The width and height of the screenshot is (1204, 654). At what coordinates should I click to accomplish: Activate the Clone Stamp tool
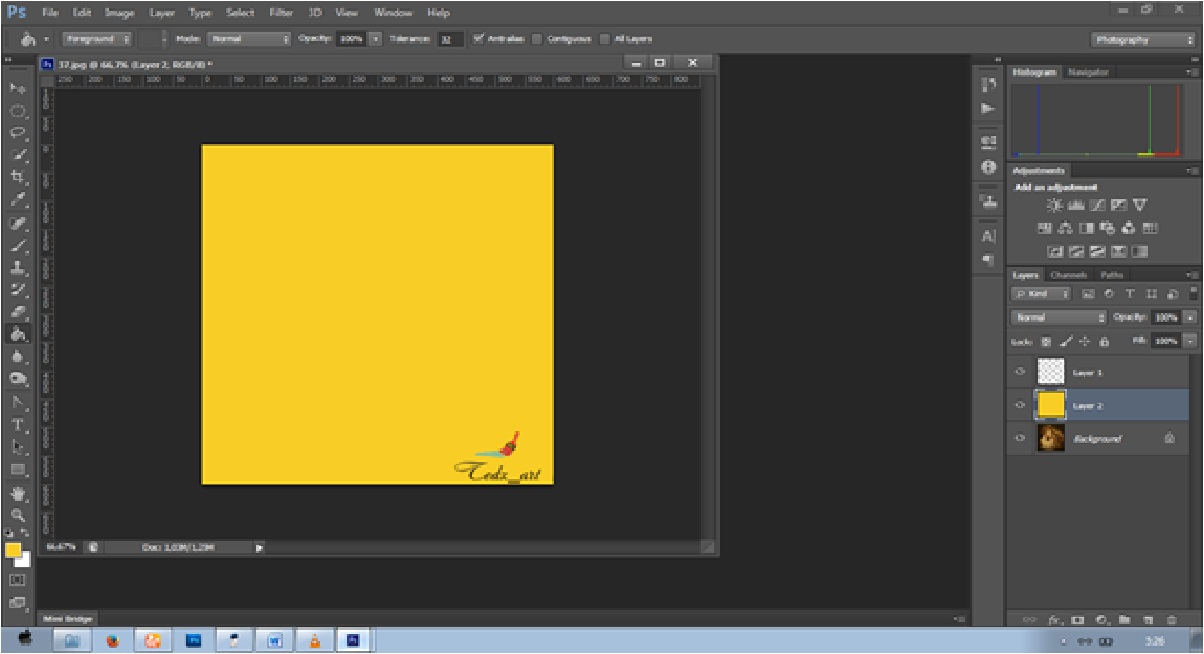pyautogui.click(x=18, y=268)
